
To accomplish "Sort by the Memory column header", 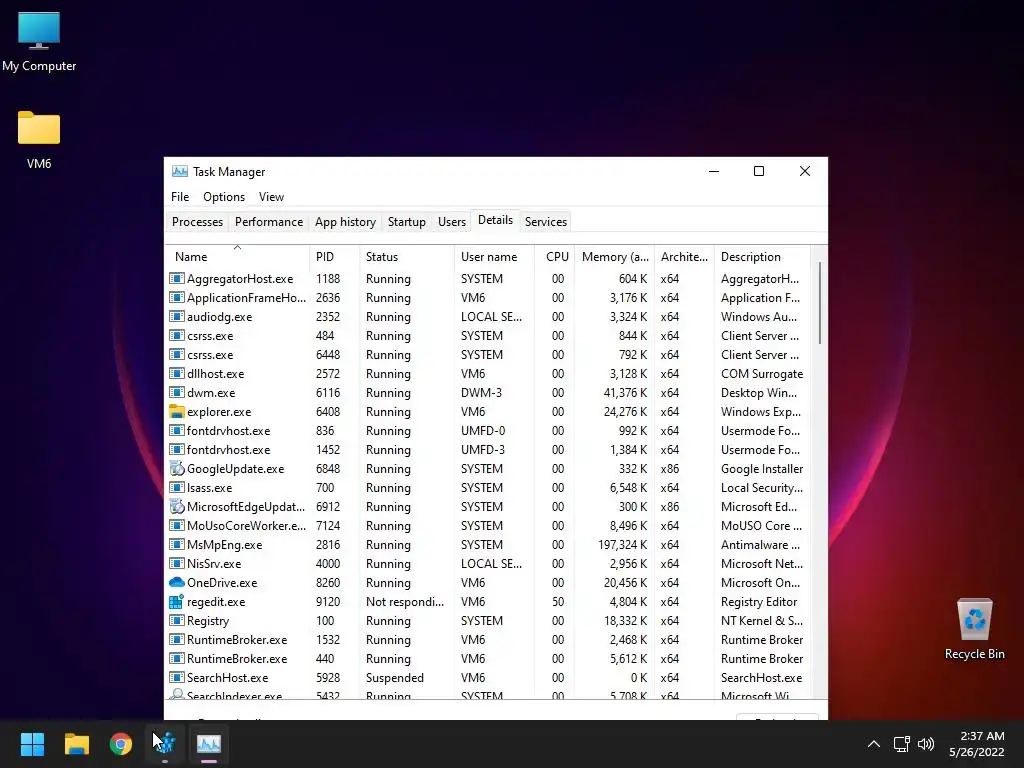I will (x=614, y=257).
